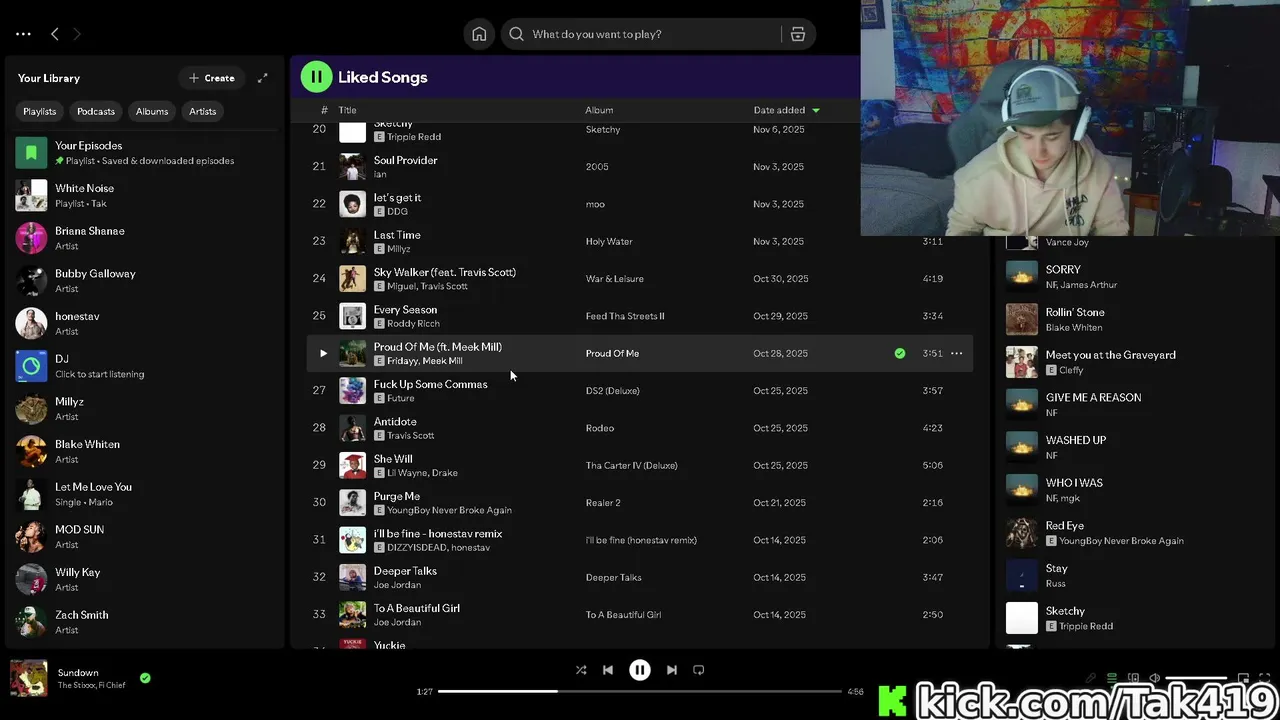Open Briana Shanae artist avatar
Image resolution: width=1280 pixels, height=720 pixels.
click(31, 238)
